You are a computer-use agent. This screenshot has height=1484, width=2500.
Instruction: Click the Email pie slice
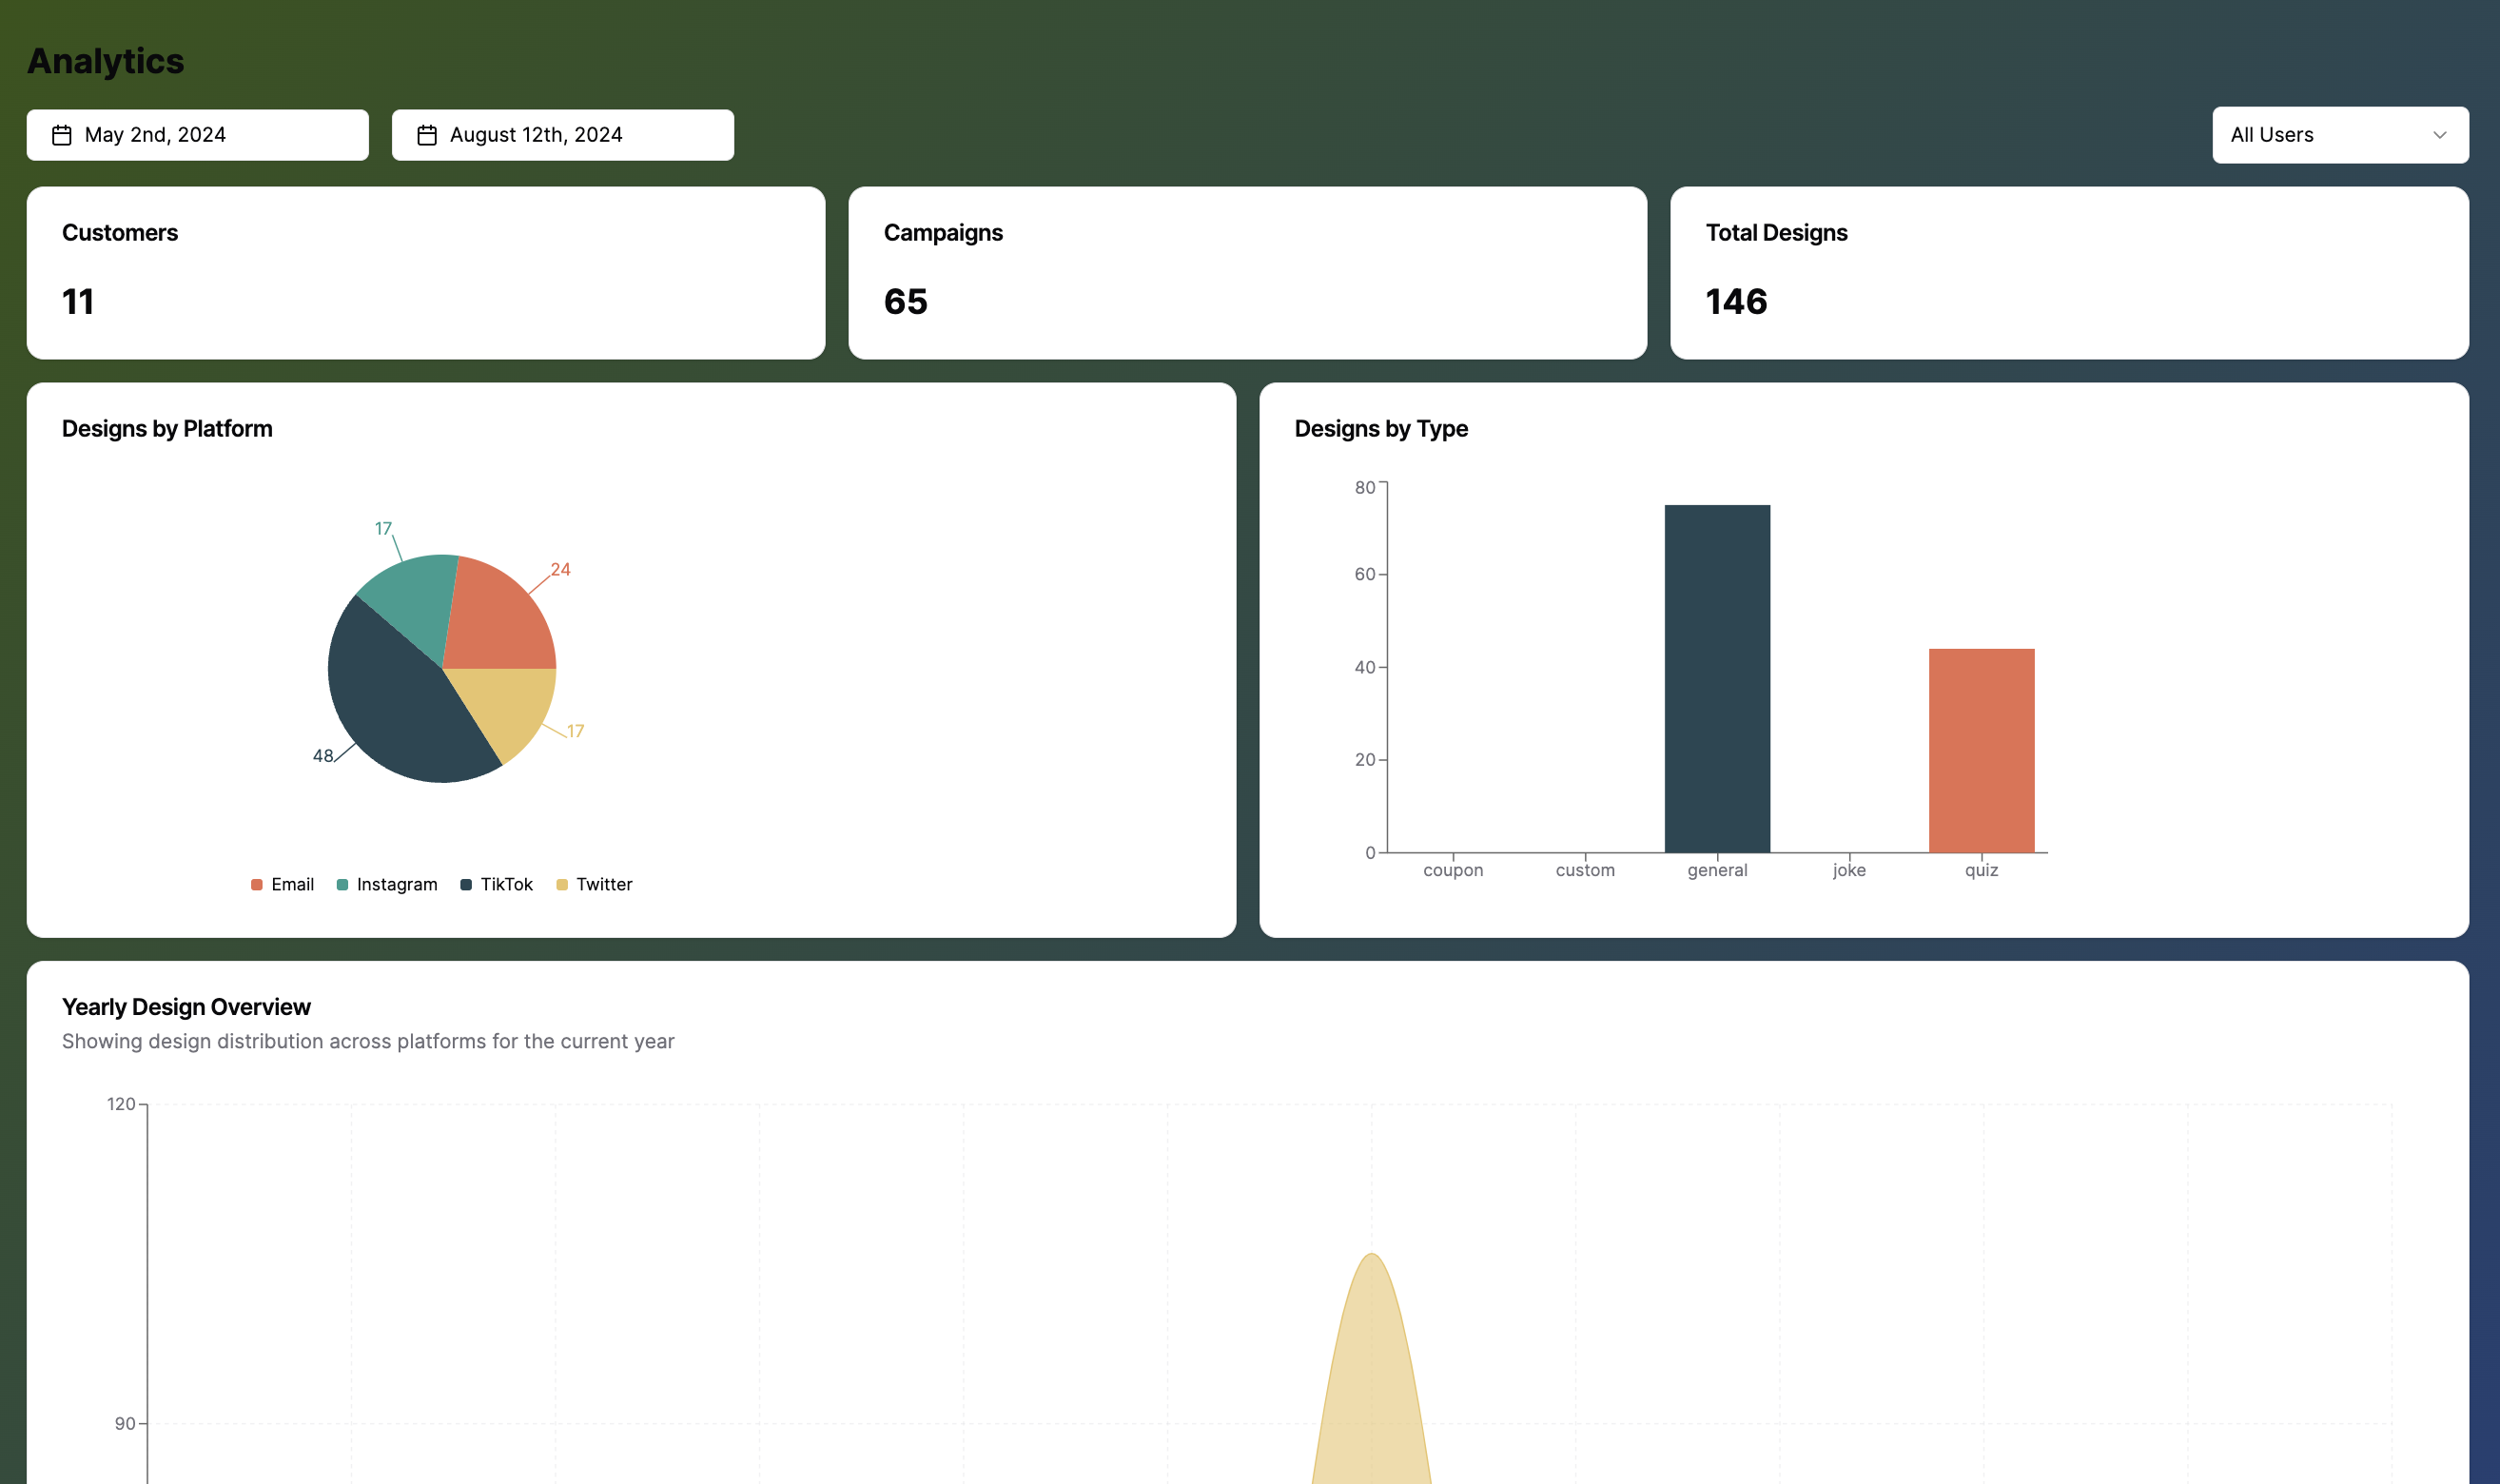tap(495, 620)
